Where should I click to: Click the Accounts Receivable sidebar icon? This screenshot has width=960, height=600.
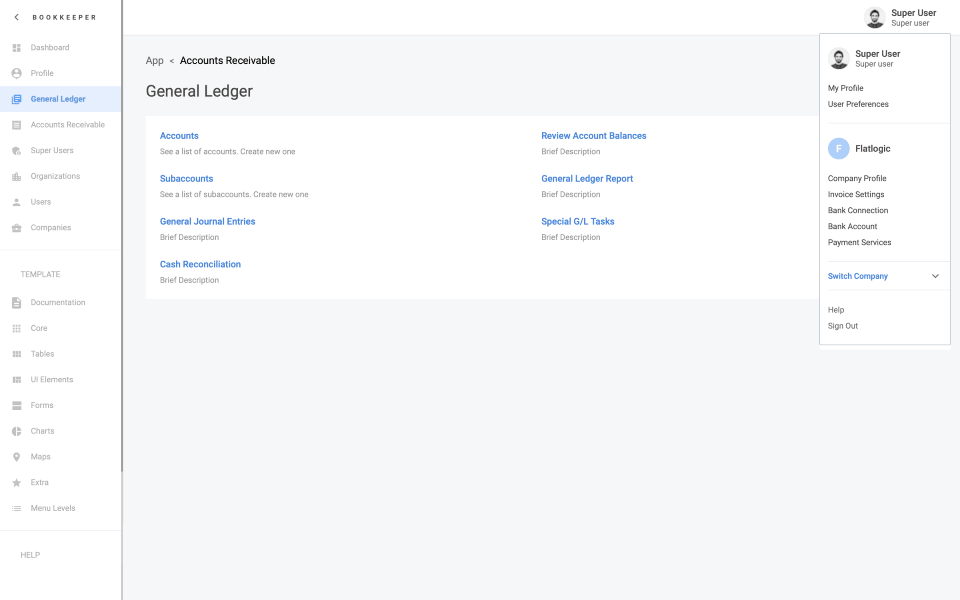[x=16, y=124]
